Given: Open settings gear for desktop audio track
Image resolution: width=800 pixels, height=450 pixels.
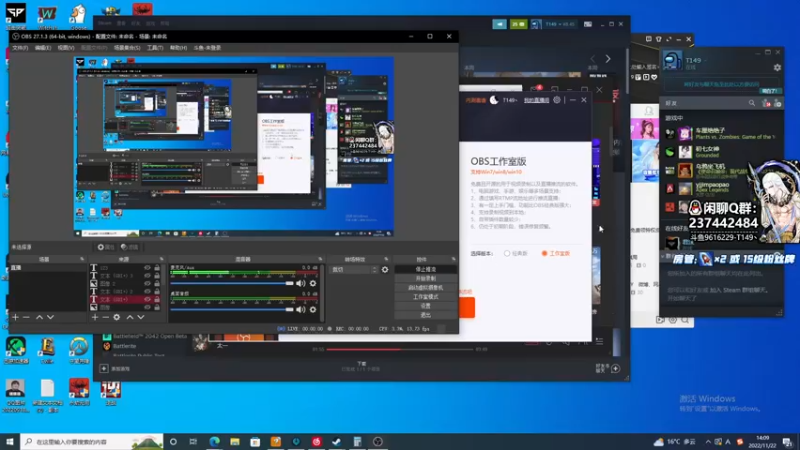Looking at the screenshot, I should [x=313, y=309].
